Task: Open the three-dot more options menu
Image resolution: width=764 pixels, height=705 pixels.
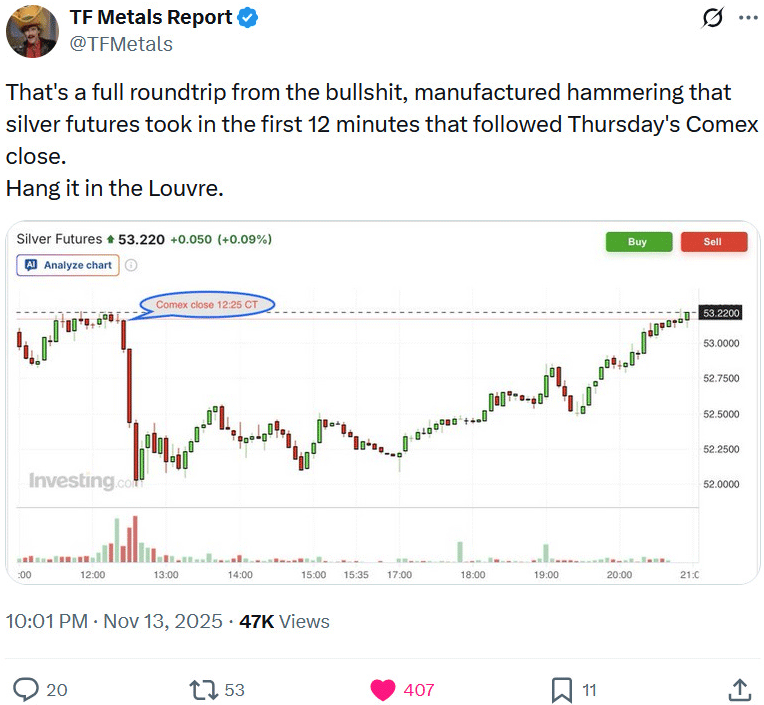Action: (x=747, y=18)
